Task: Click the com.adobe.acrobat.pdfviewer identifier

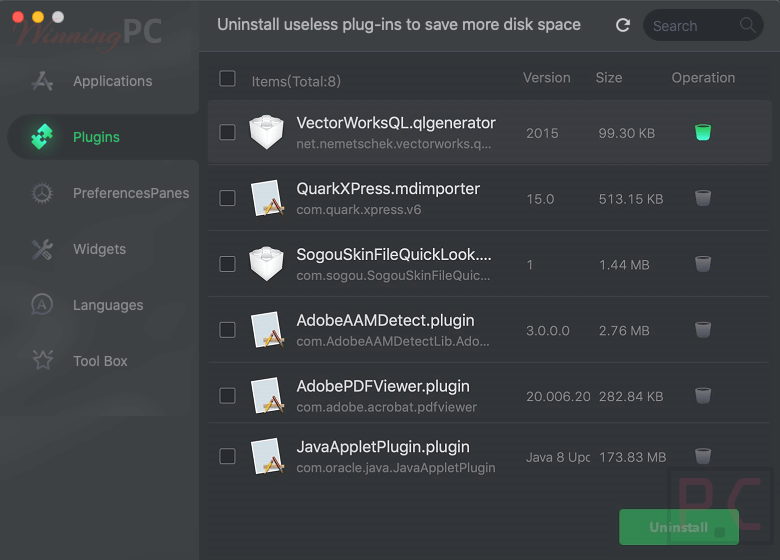Action: (x=387, y=407)
